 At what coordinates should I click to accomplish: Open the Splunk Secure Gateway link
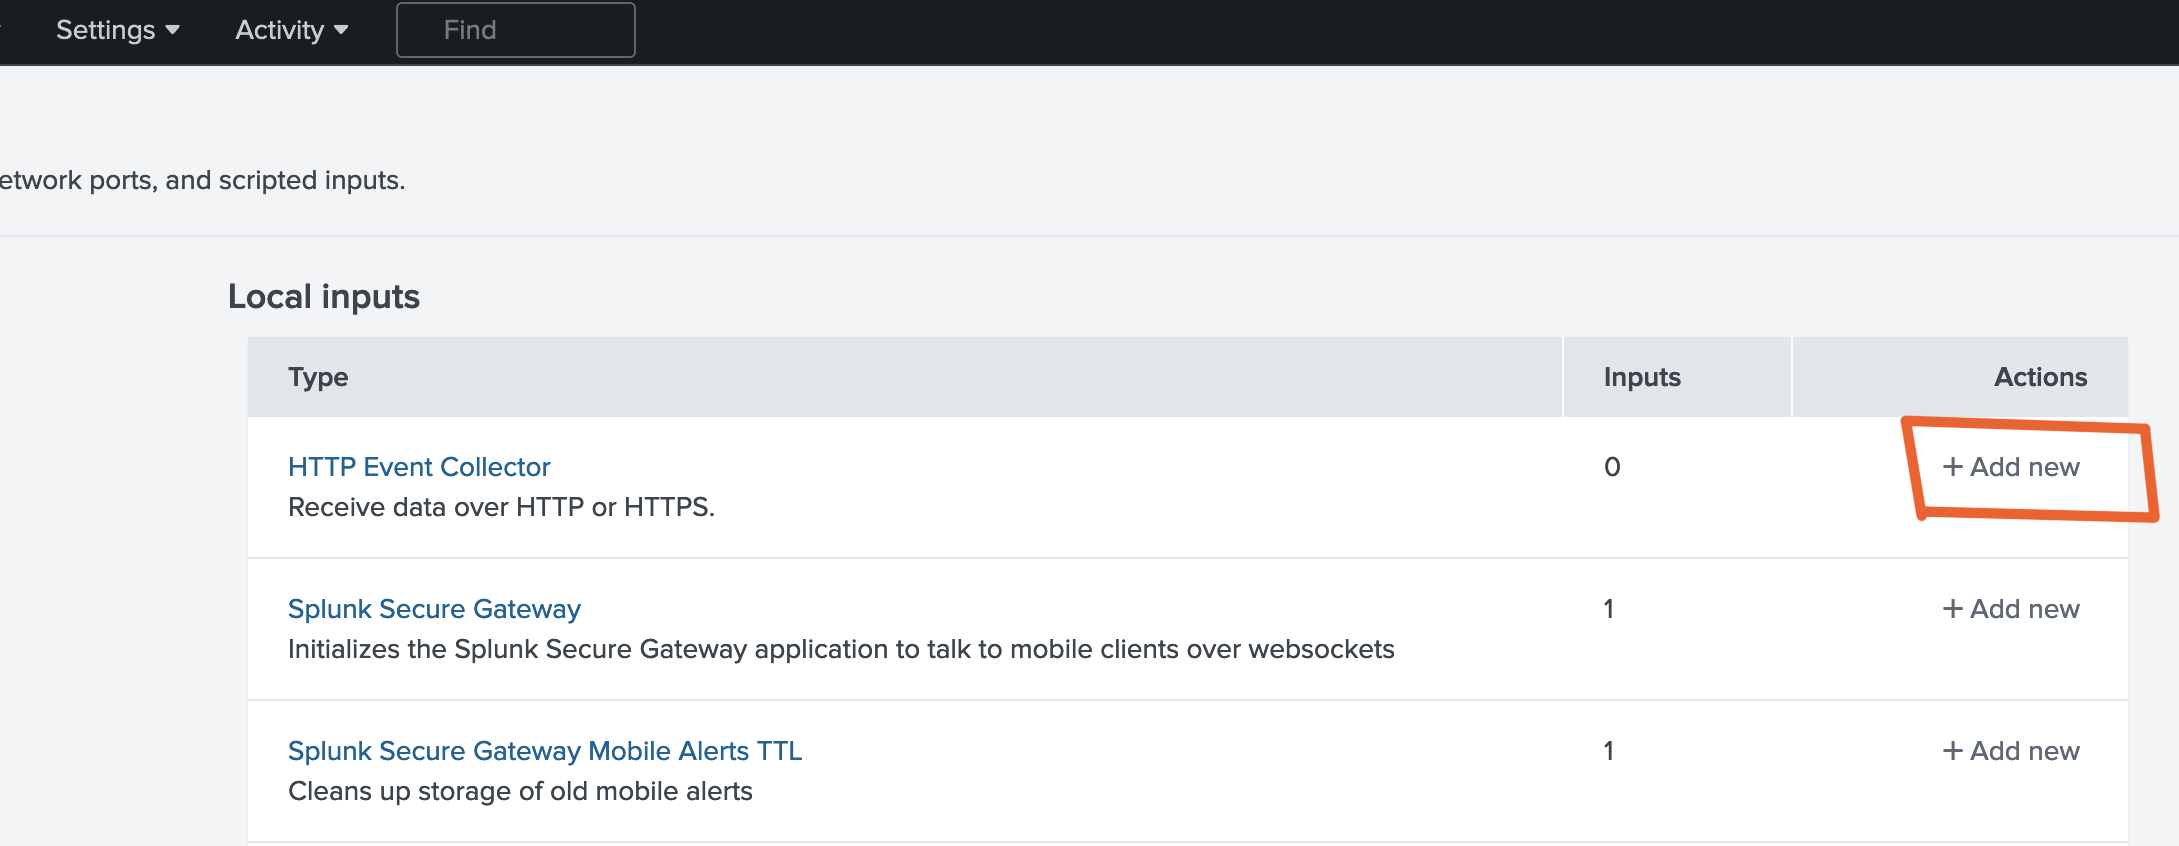click(434, 609)
